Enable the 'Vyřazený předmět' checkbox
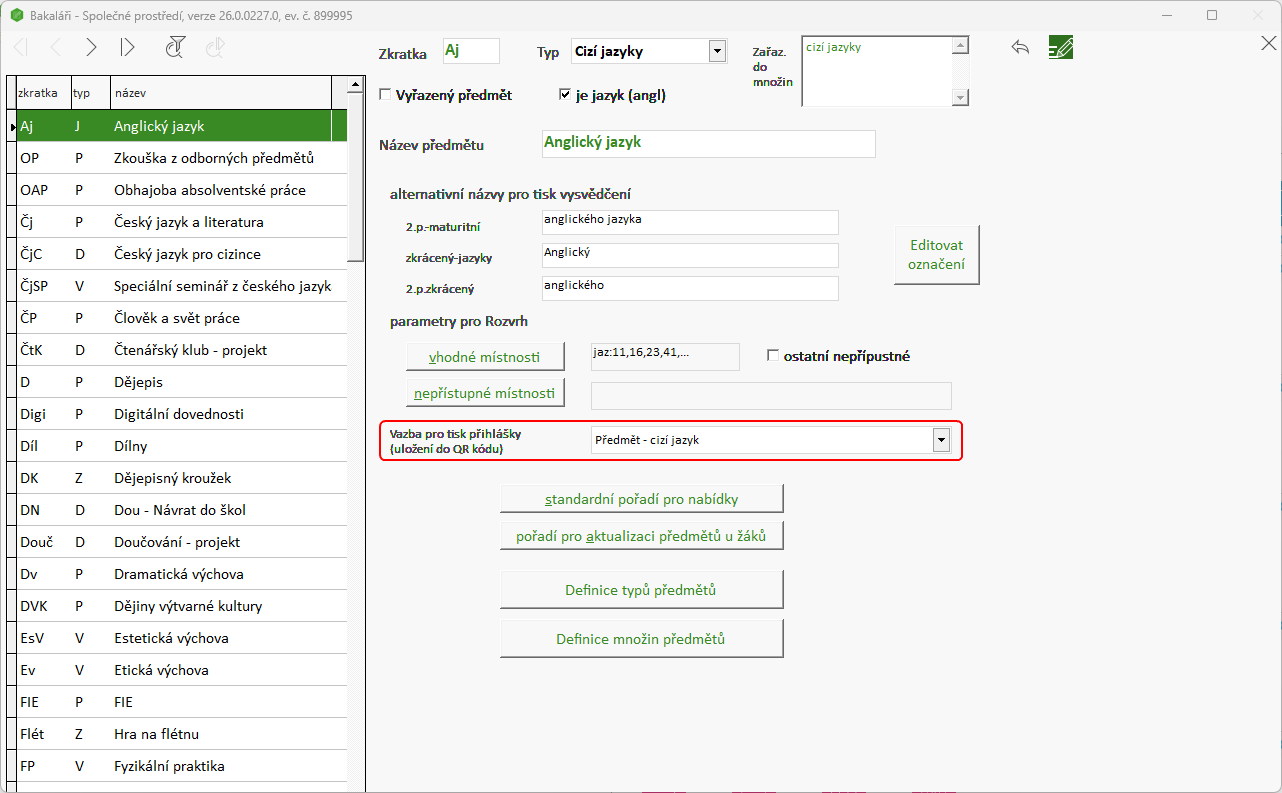The height and width of the screenshot is (793, 1282). (385, 95)
